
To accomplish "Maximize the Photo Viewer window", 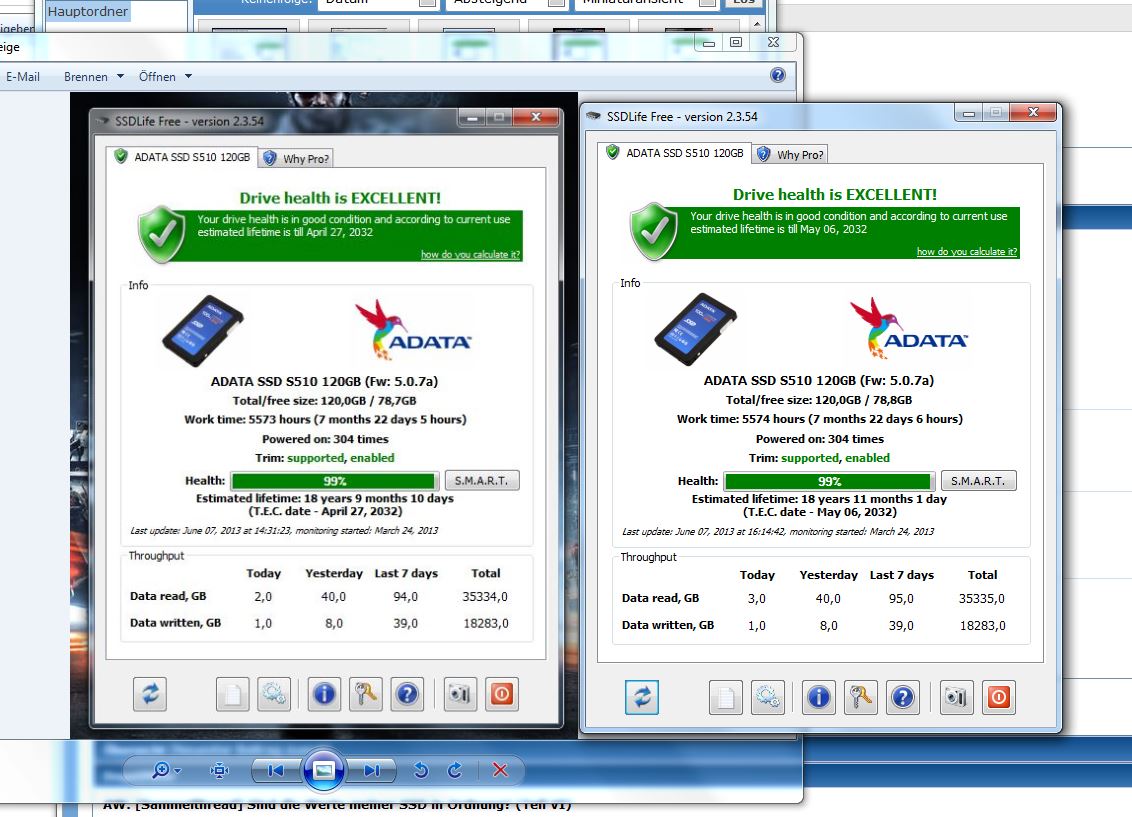I will [736, 43].
